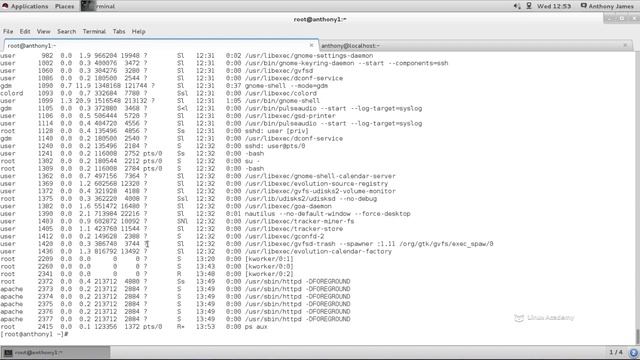Click the [kworker/0:2] entry
The width and height of the screenshot is (640, 360).
tap(269, 274)
